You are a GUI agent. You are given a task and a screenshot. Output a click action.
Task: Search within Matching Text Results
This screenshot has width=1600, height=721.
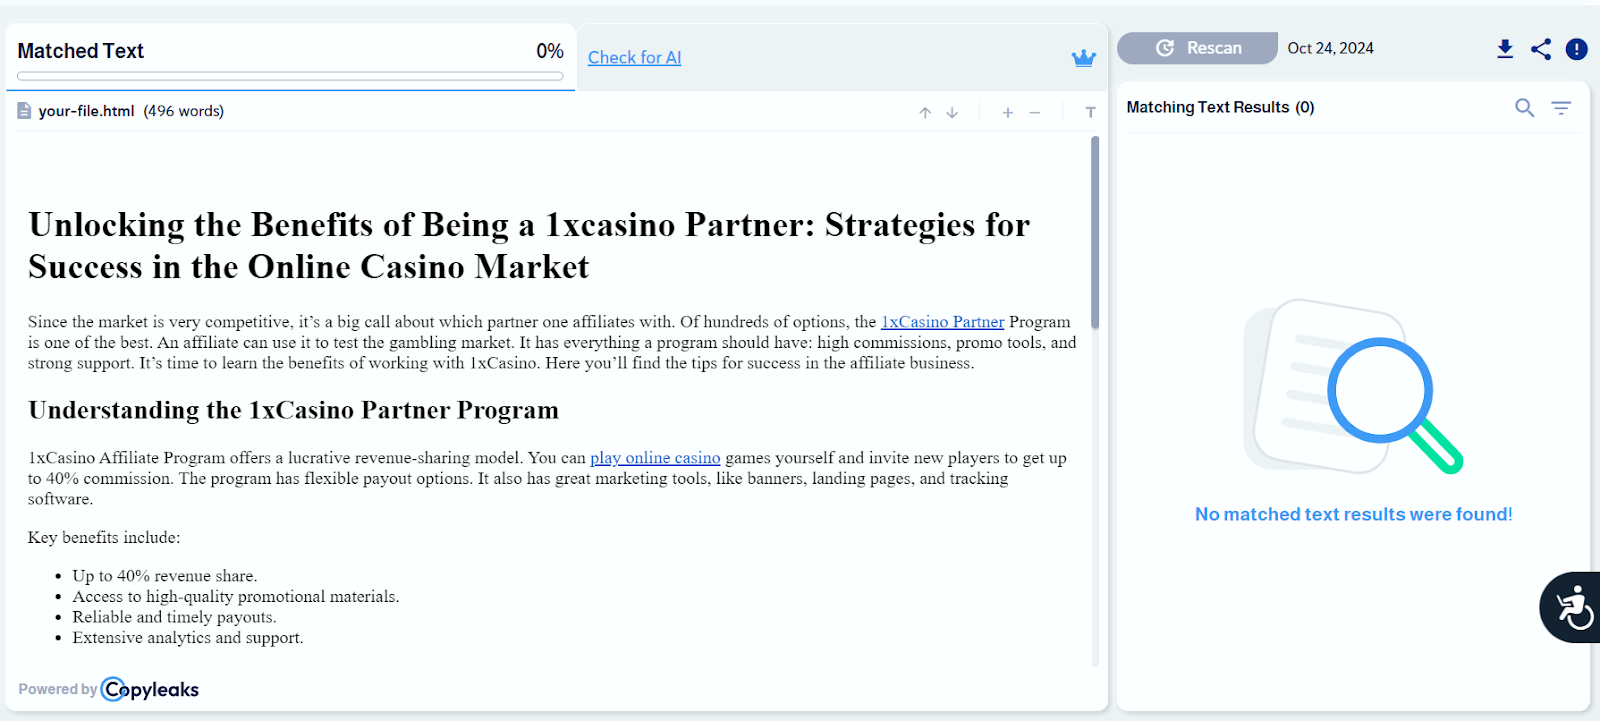click(1524, 107)
